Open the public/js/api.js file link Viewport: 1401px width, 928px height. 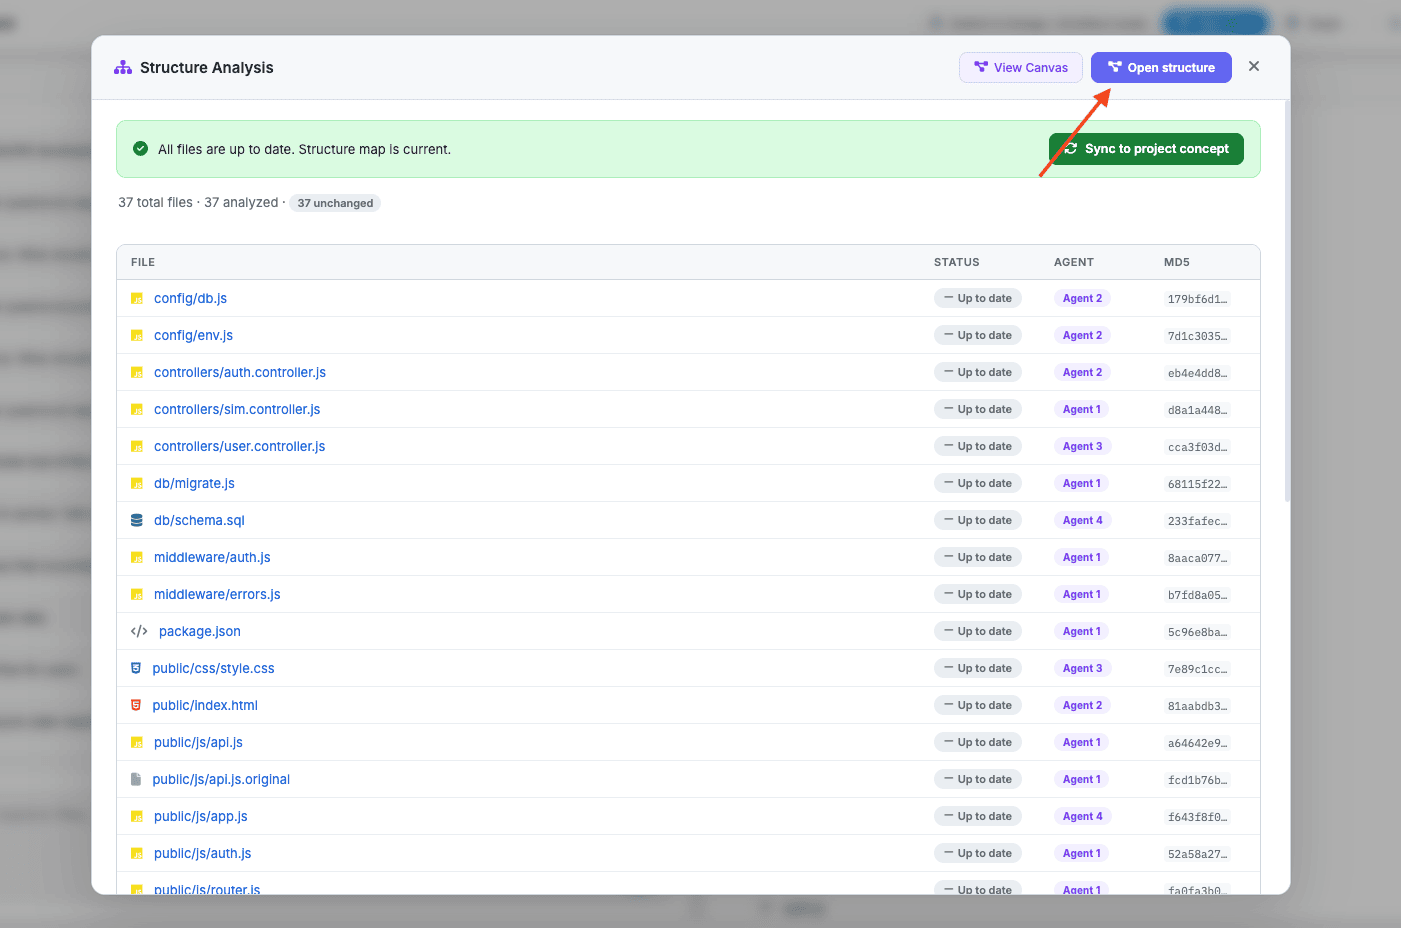[x=198, y=743]
